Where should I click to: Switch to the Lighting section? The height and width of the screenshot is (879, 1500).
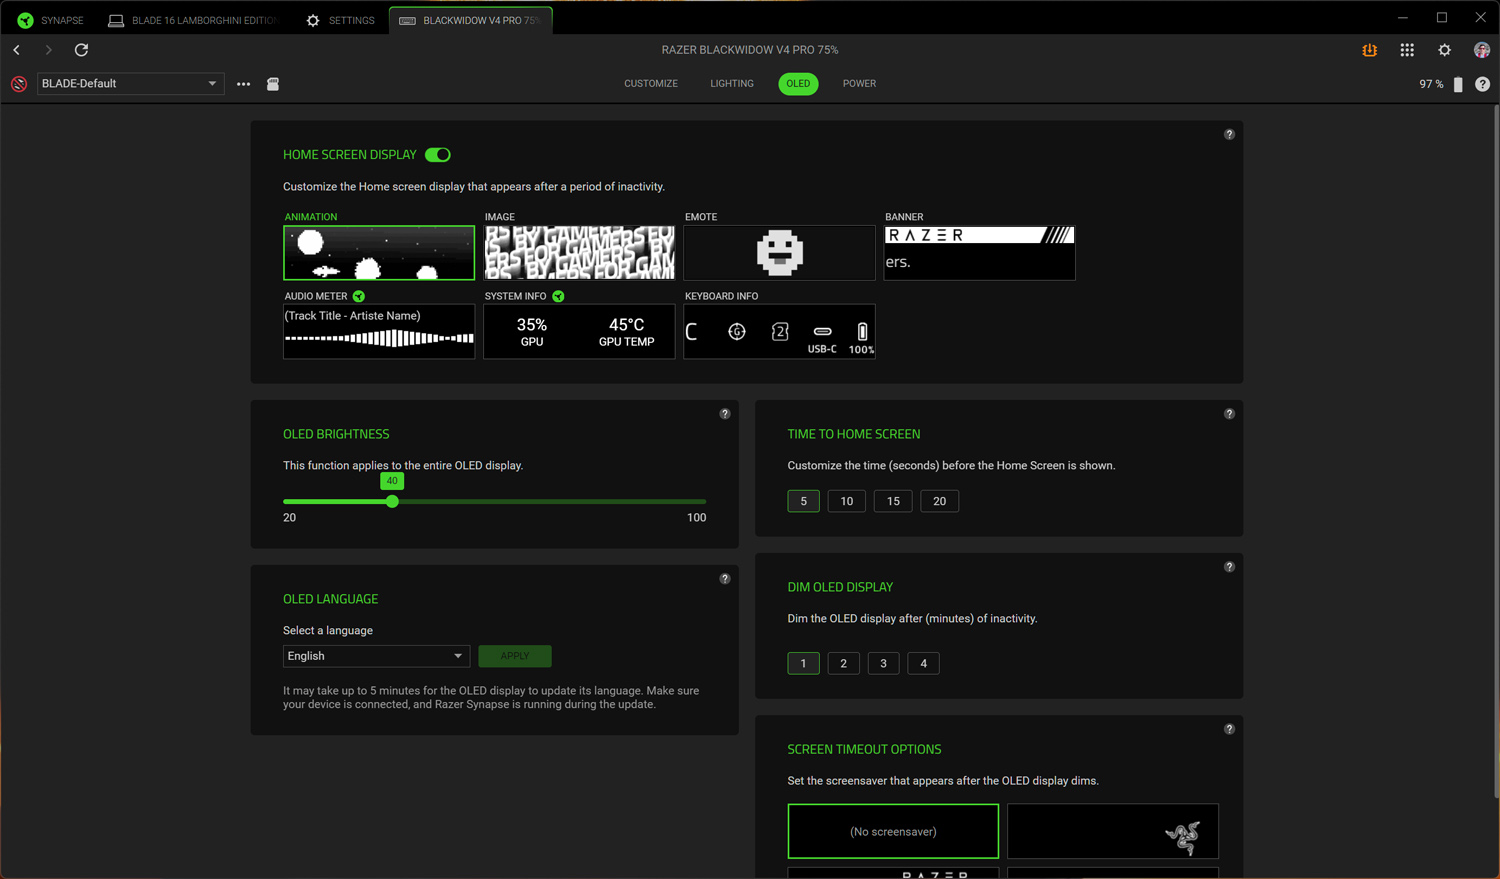point(732,84)
